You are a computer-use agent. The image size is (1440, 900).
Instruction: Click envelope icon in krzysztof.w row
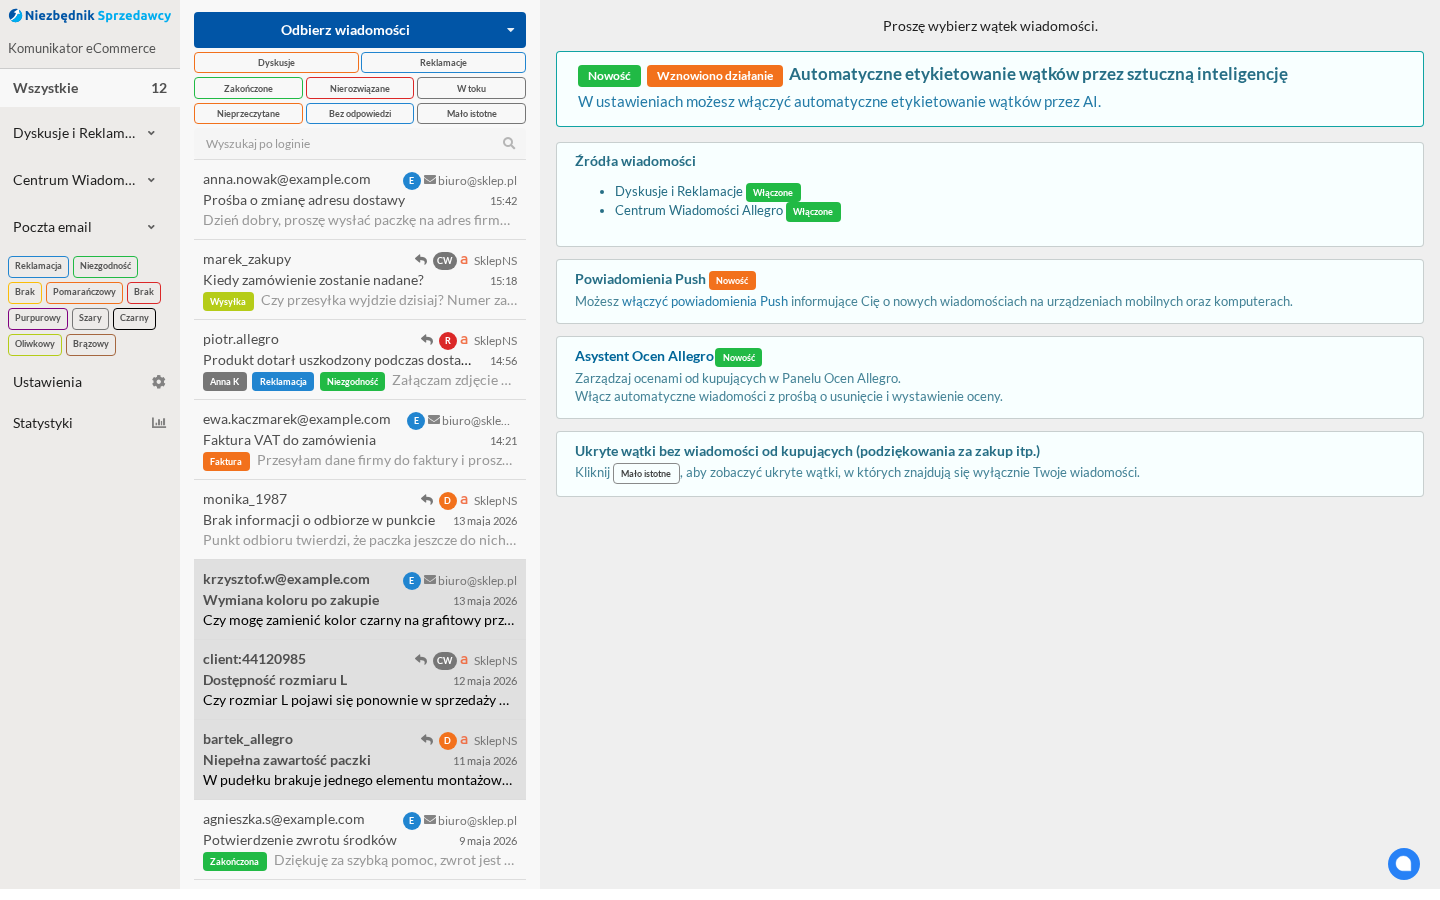(430, 580)
